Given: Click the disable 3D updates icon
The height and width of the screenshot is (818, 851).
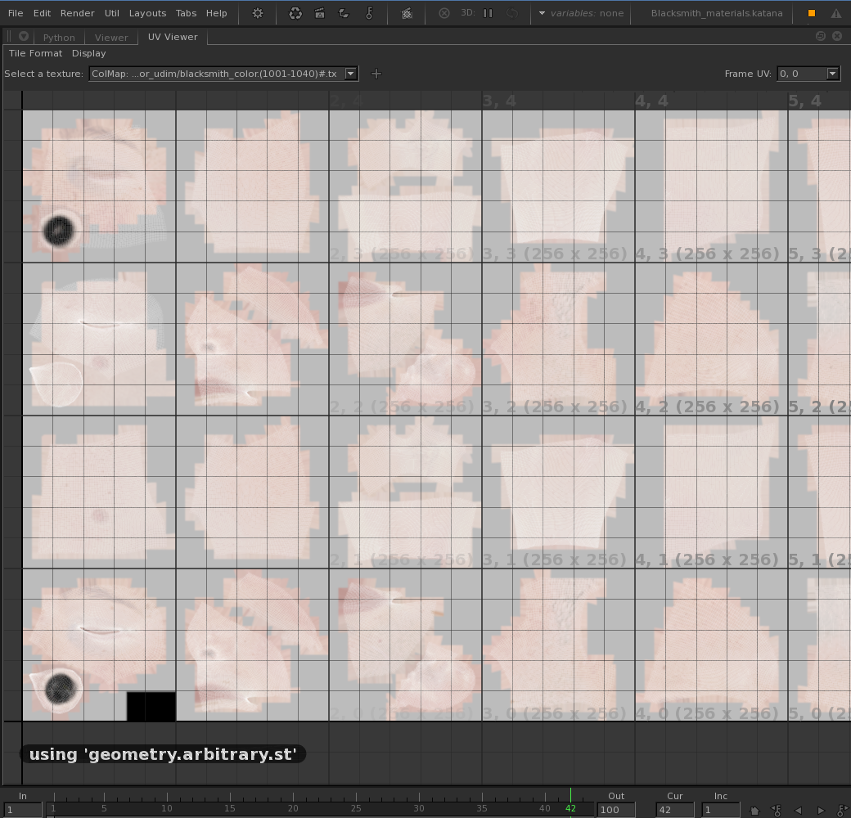Looking at the screenshot, I should click(x=443, y=13).
